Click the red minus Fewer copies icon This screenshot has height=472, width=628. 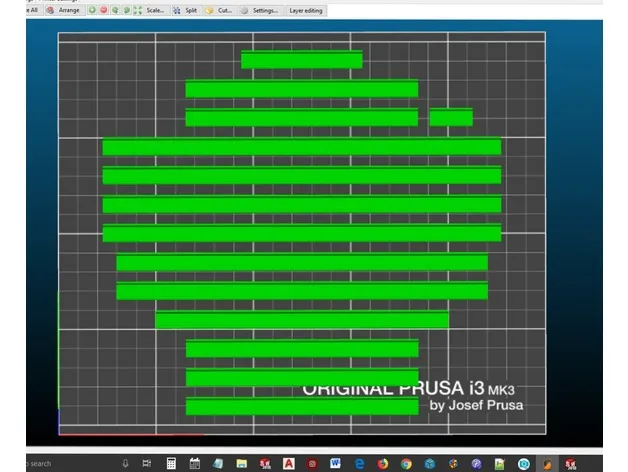tap(104, 10)
